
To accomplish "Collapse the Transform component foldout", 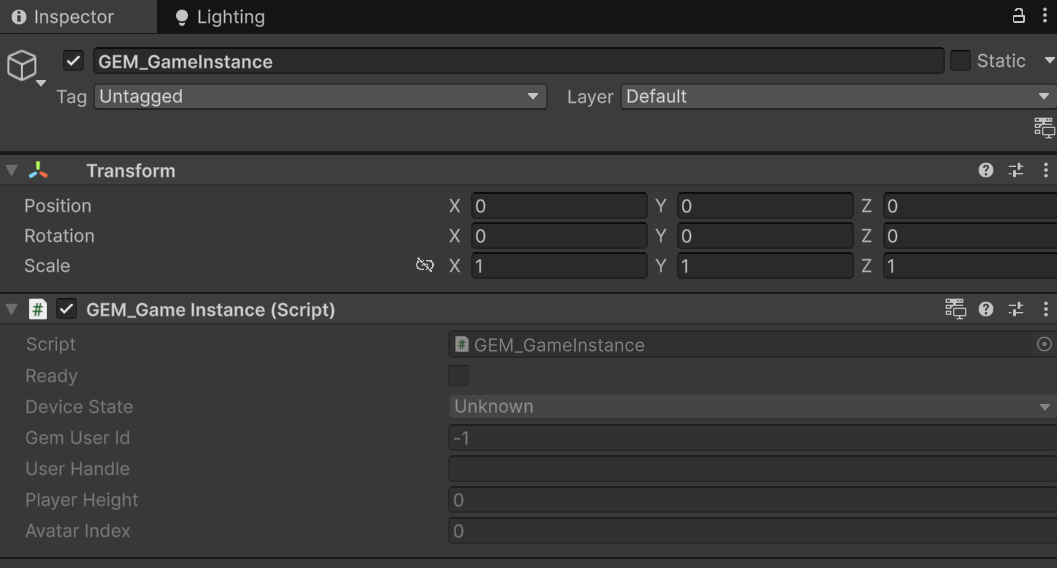I will [12, 171].
